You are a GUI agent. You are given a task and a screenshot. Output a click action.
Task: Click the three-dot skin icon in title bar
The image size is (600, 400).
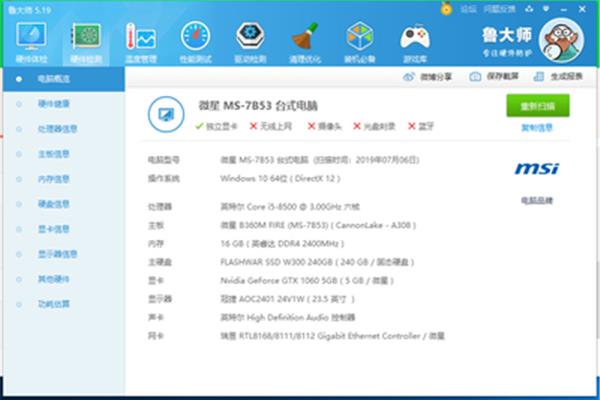pos(529,9)
